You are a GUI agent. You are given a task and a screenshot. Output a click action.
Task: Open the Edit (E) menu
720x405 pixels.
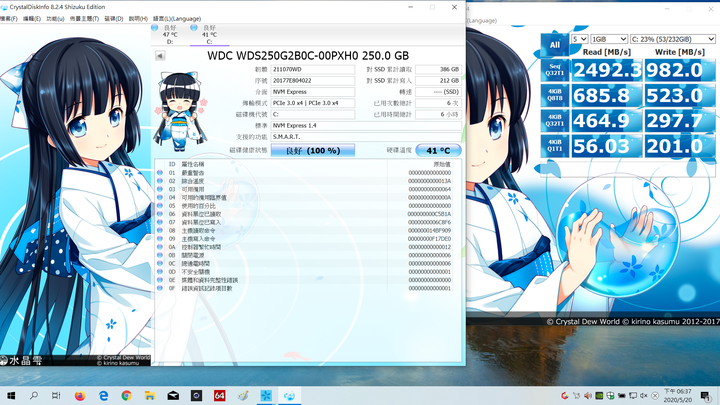(32, 19)
